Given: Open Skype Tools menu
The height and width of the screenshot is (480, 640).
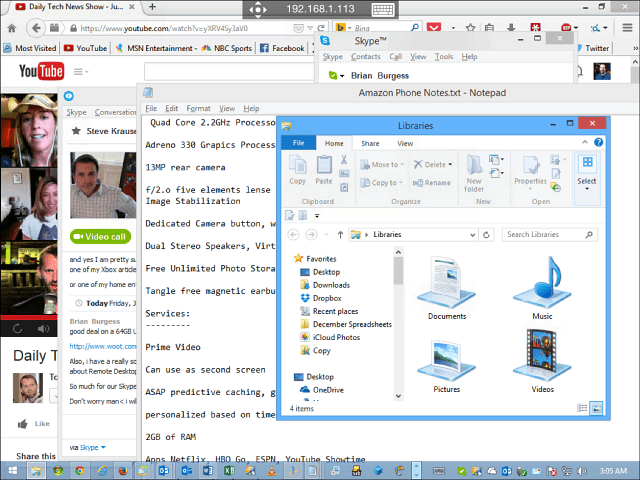Looking at the screenshot, I should 444,56.
